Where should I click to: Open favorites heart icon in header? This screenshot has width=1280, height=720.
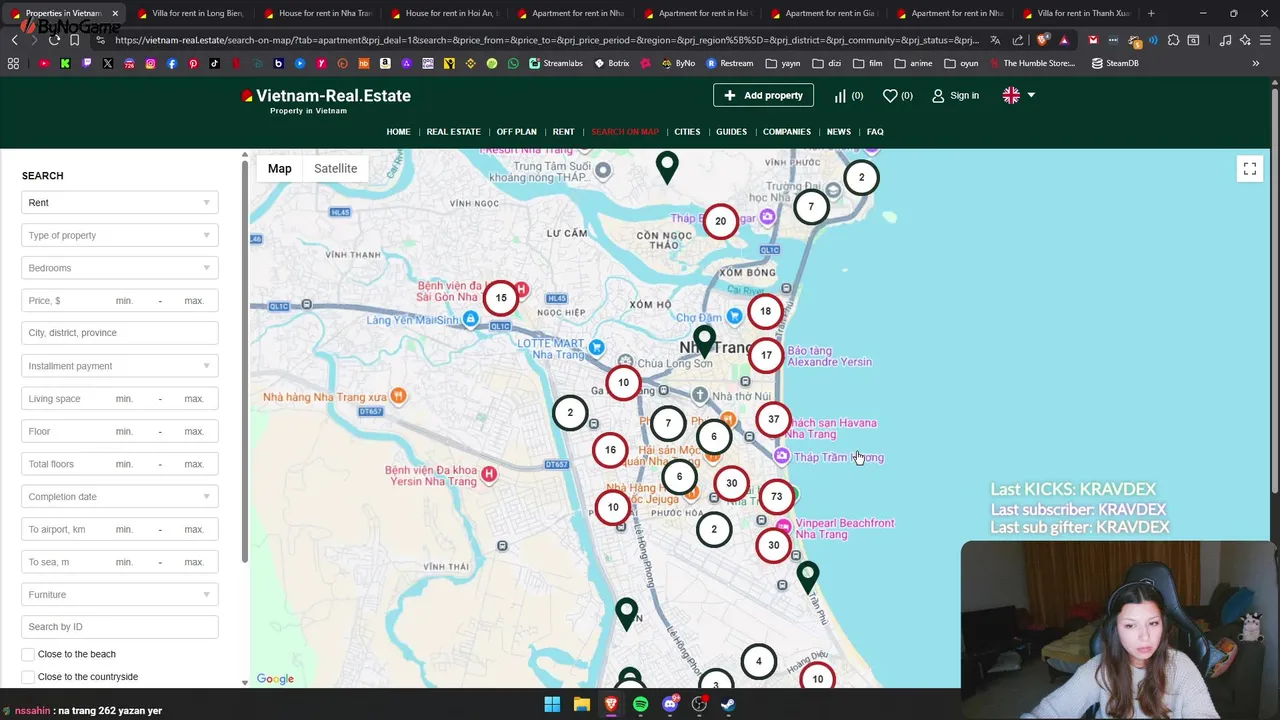(890, 96)
